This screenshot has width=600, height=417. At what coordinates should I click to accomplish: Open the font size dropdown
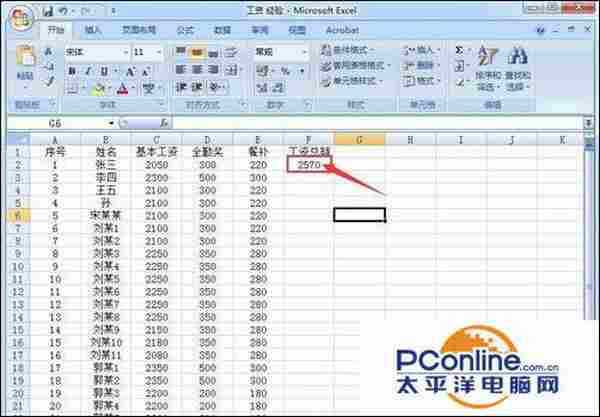coord(161,51)
